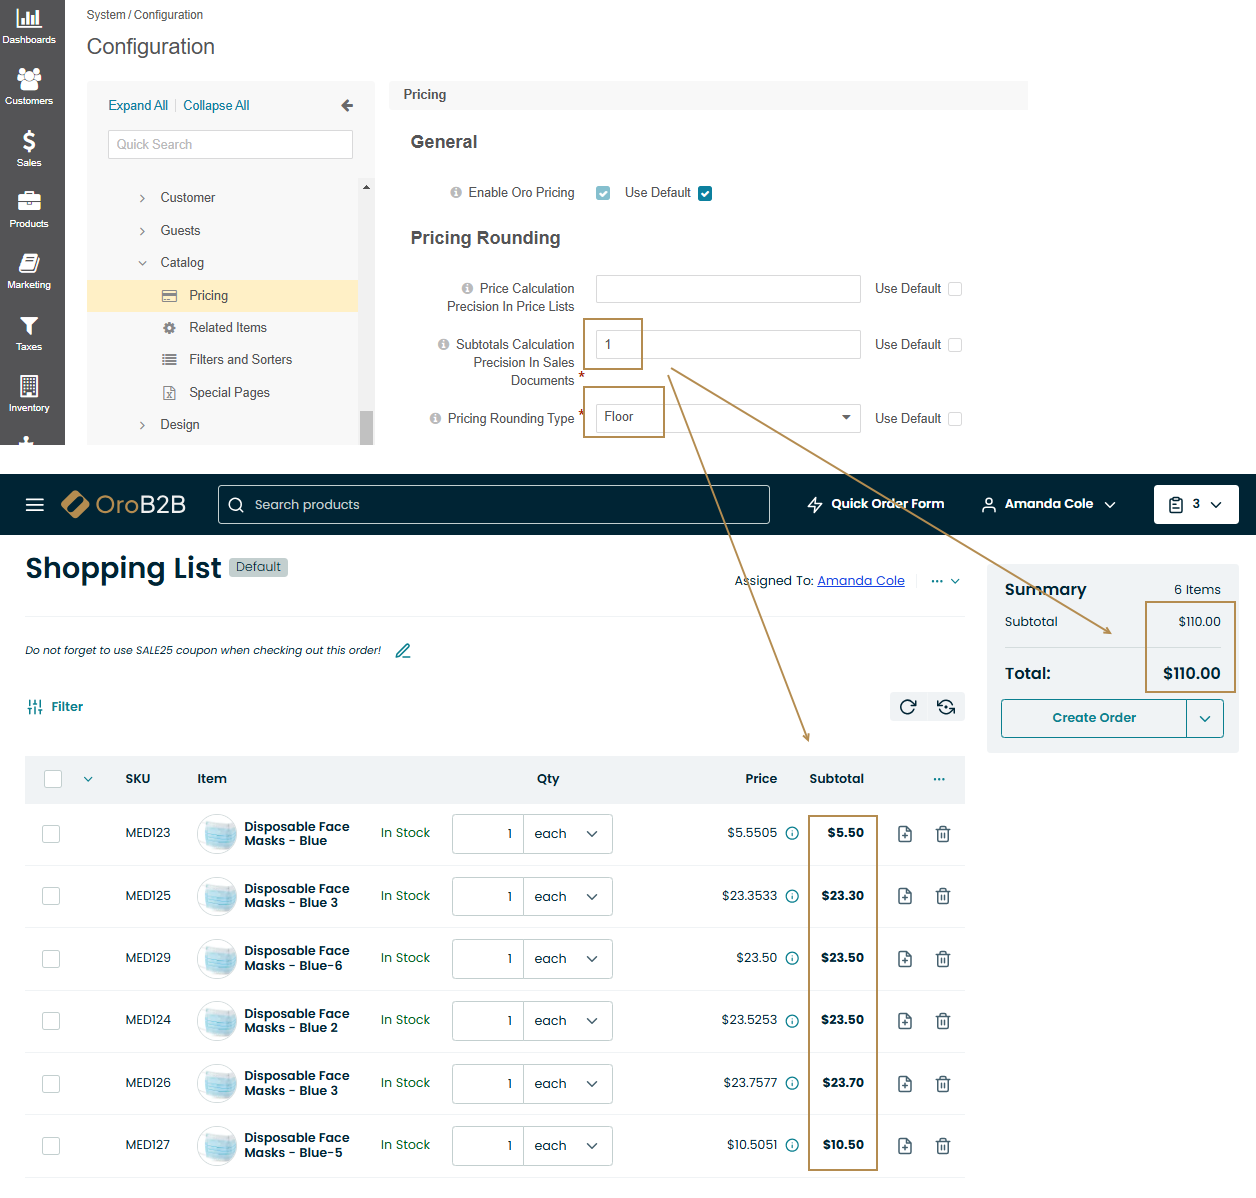1256x1198 pixels.
Task: Click the Amanda Cole assigned-to link
Action: 860,581
